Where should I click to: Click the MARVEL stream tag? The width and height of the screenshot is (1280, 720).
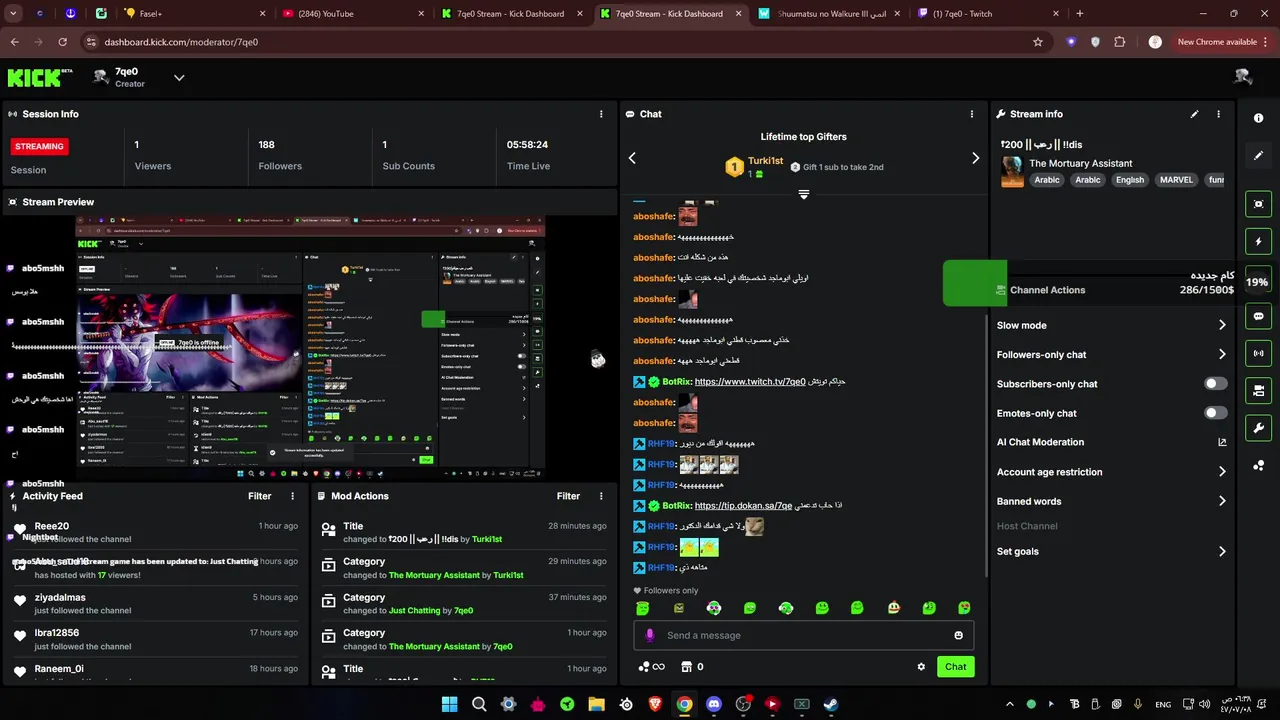point(1176,180)
